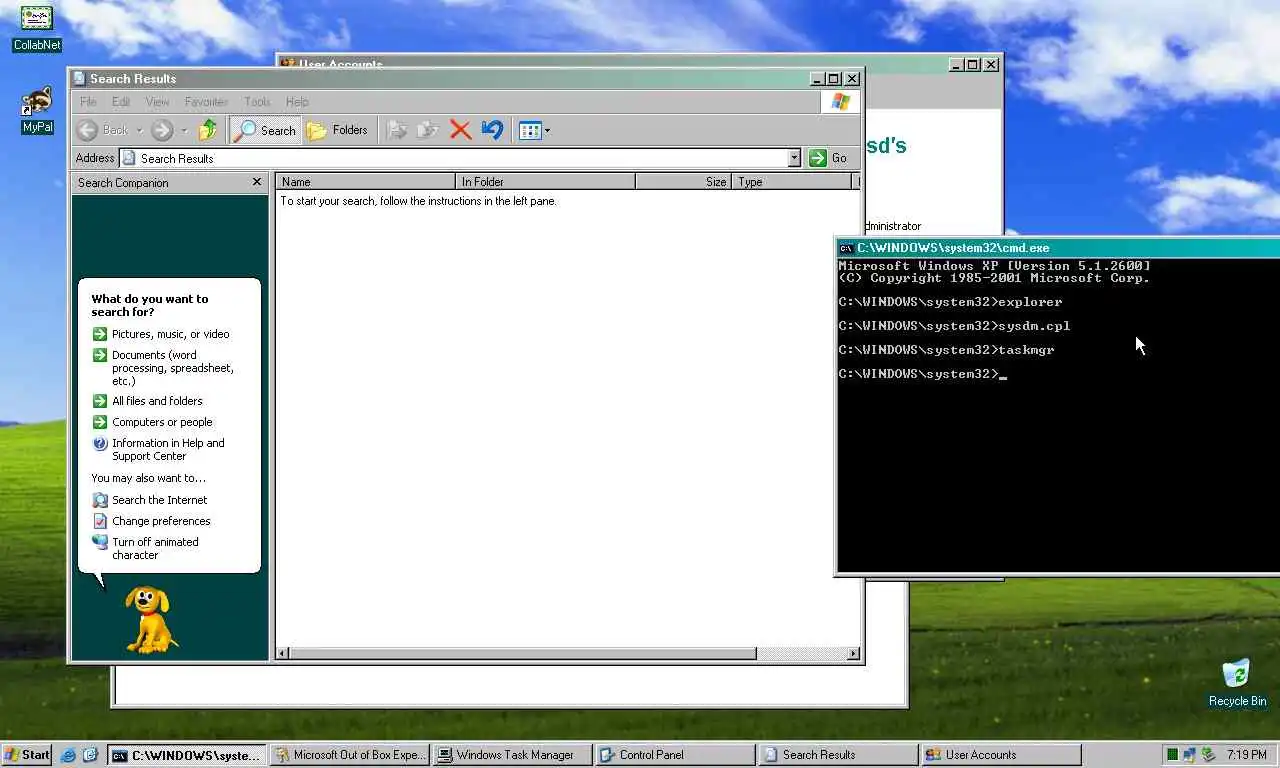Select the CollabNet desktop icon

(37, 28)
